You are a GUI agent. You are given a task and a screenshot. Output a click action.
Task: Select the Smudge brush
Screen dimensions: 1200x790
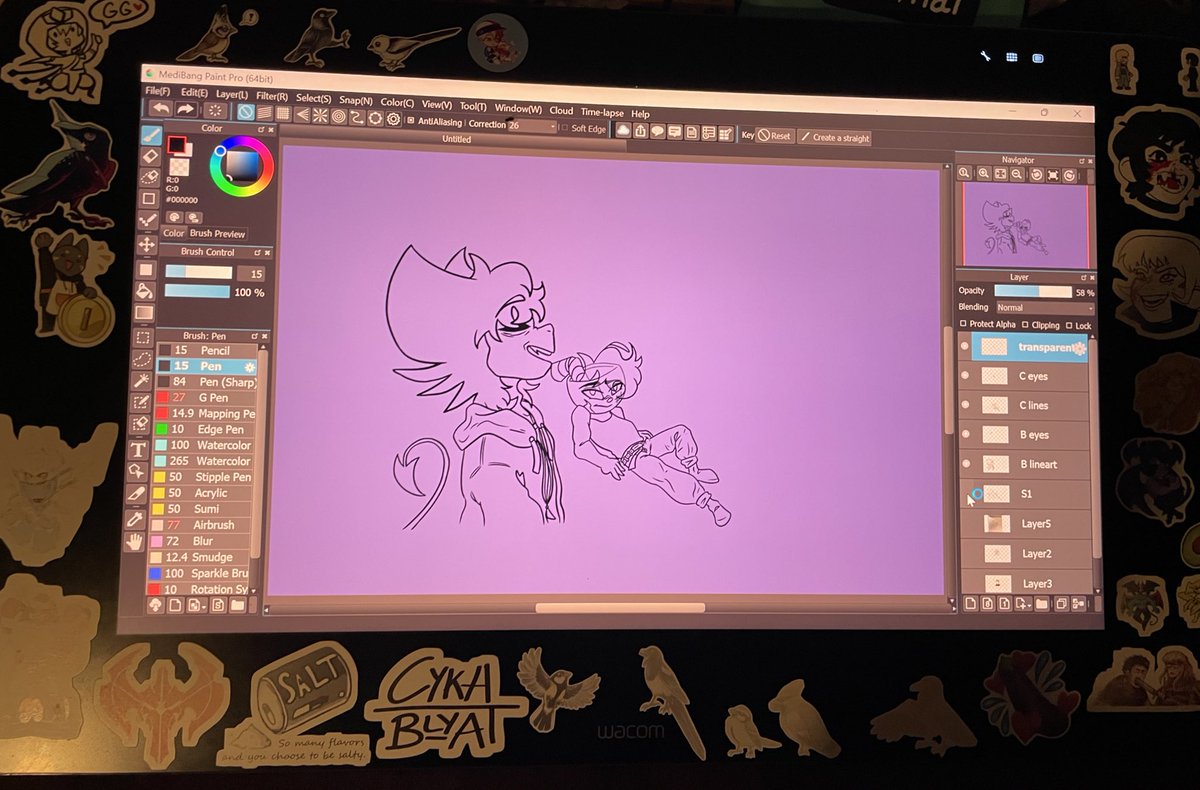tap(202, 556)
